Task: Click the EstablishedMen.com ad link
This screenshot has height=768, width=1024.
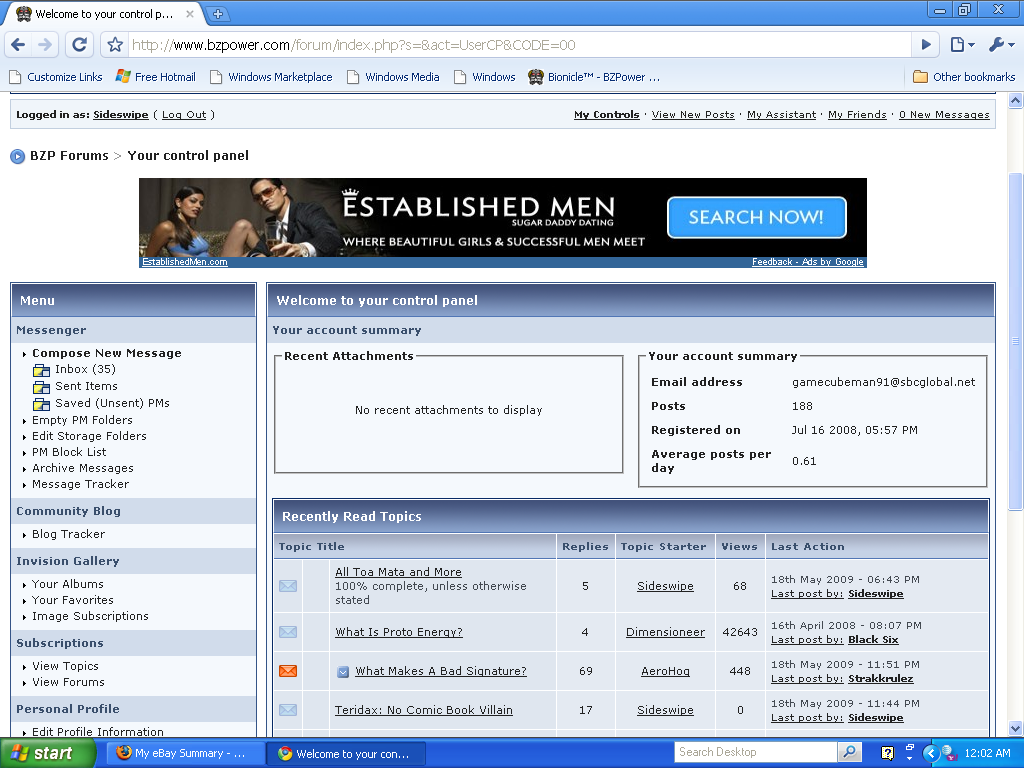Action: [x=185, y=262]
